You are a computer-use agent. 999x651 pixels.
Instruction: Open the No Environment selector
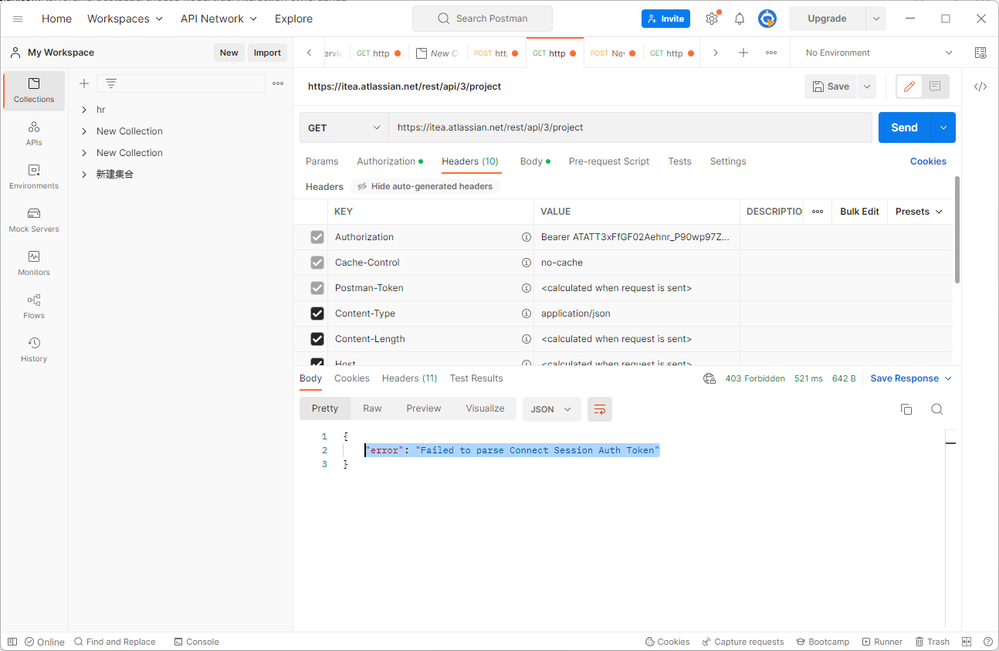coord(879,53)
